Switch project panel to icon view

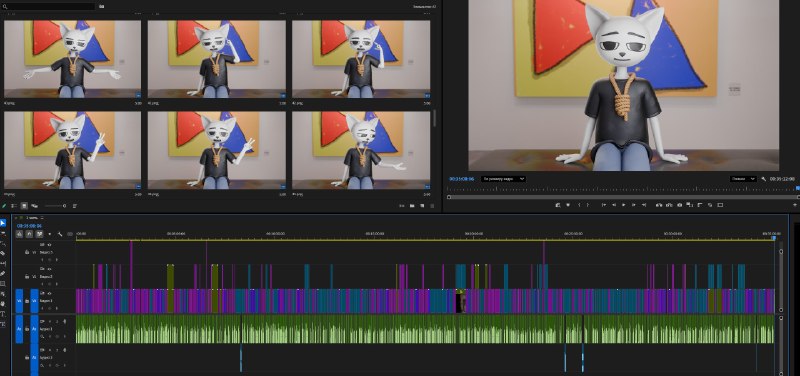coord(24,206)
